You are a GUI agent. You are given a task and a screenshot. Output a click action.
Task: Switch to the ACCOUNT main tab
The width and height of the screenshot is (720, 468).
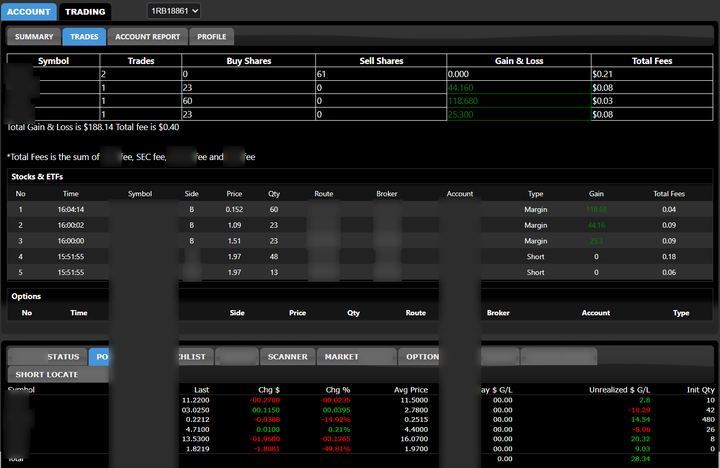pyautogui.click(x=28, y=11)
